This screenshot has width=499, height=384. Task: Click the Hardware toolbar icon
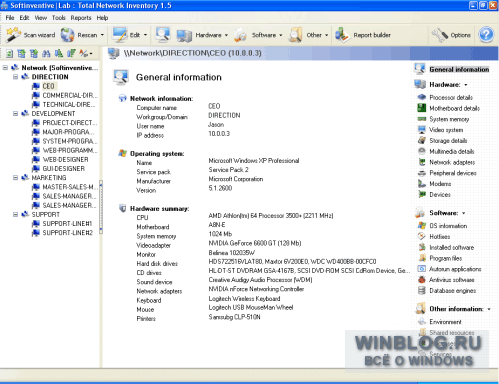point(184,35)
